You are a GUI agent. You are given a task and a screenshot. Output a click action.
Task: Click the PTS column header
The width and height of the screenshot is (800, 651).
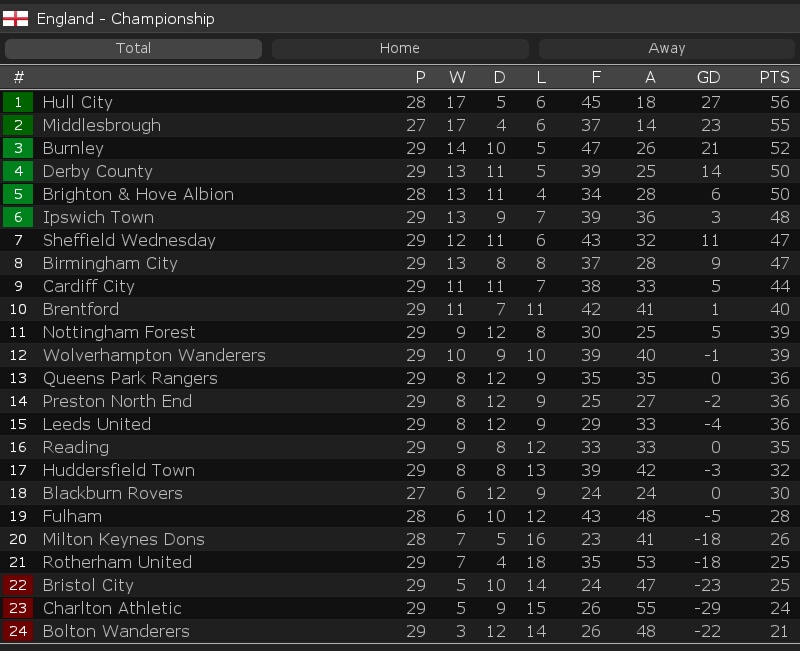[774, 77]
